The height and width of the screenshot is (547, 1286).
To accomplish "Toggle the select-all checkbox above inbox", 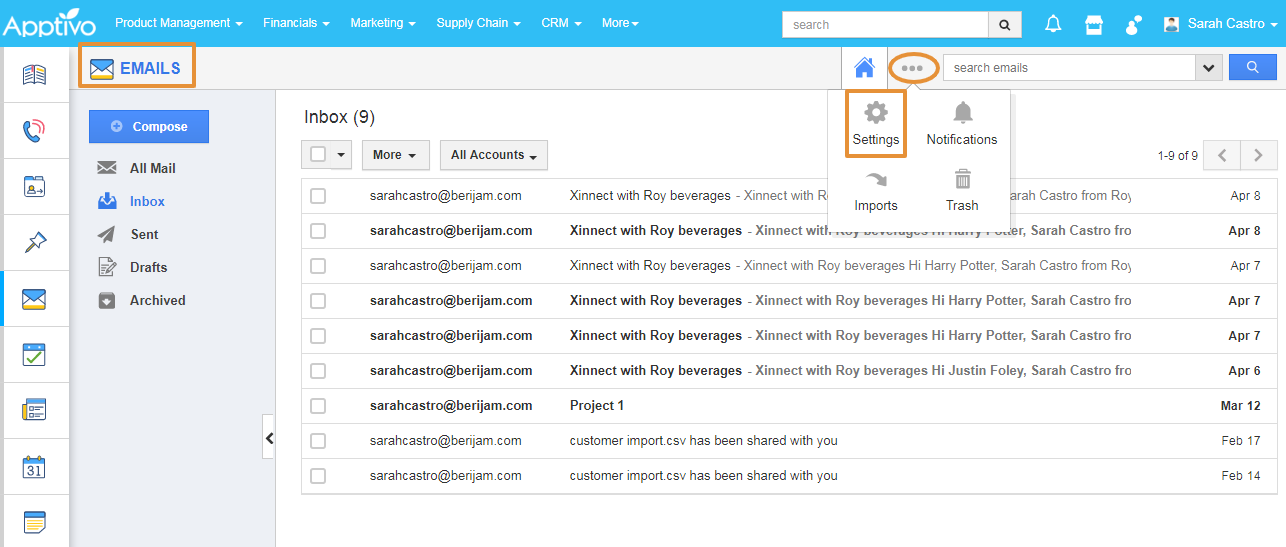I will pyautogui.click(x=318, y=155).
